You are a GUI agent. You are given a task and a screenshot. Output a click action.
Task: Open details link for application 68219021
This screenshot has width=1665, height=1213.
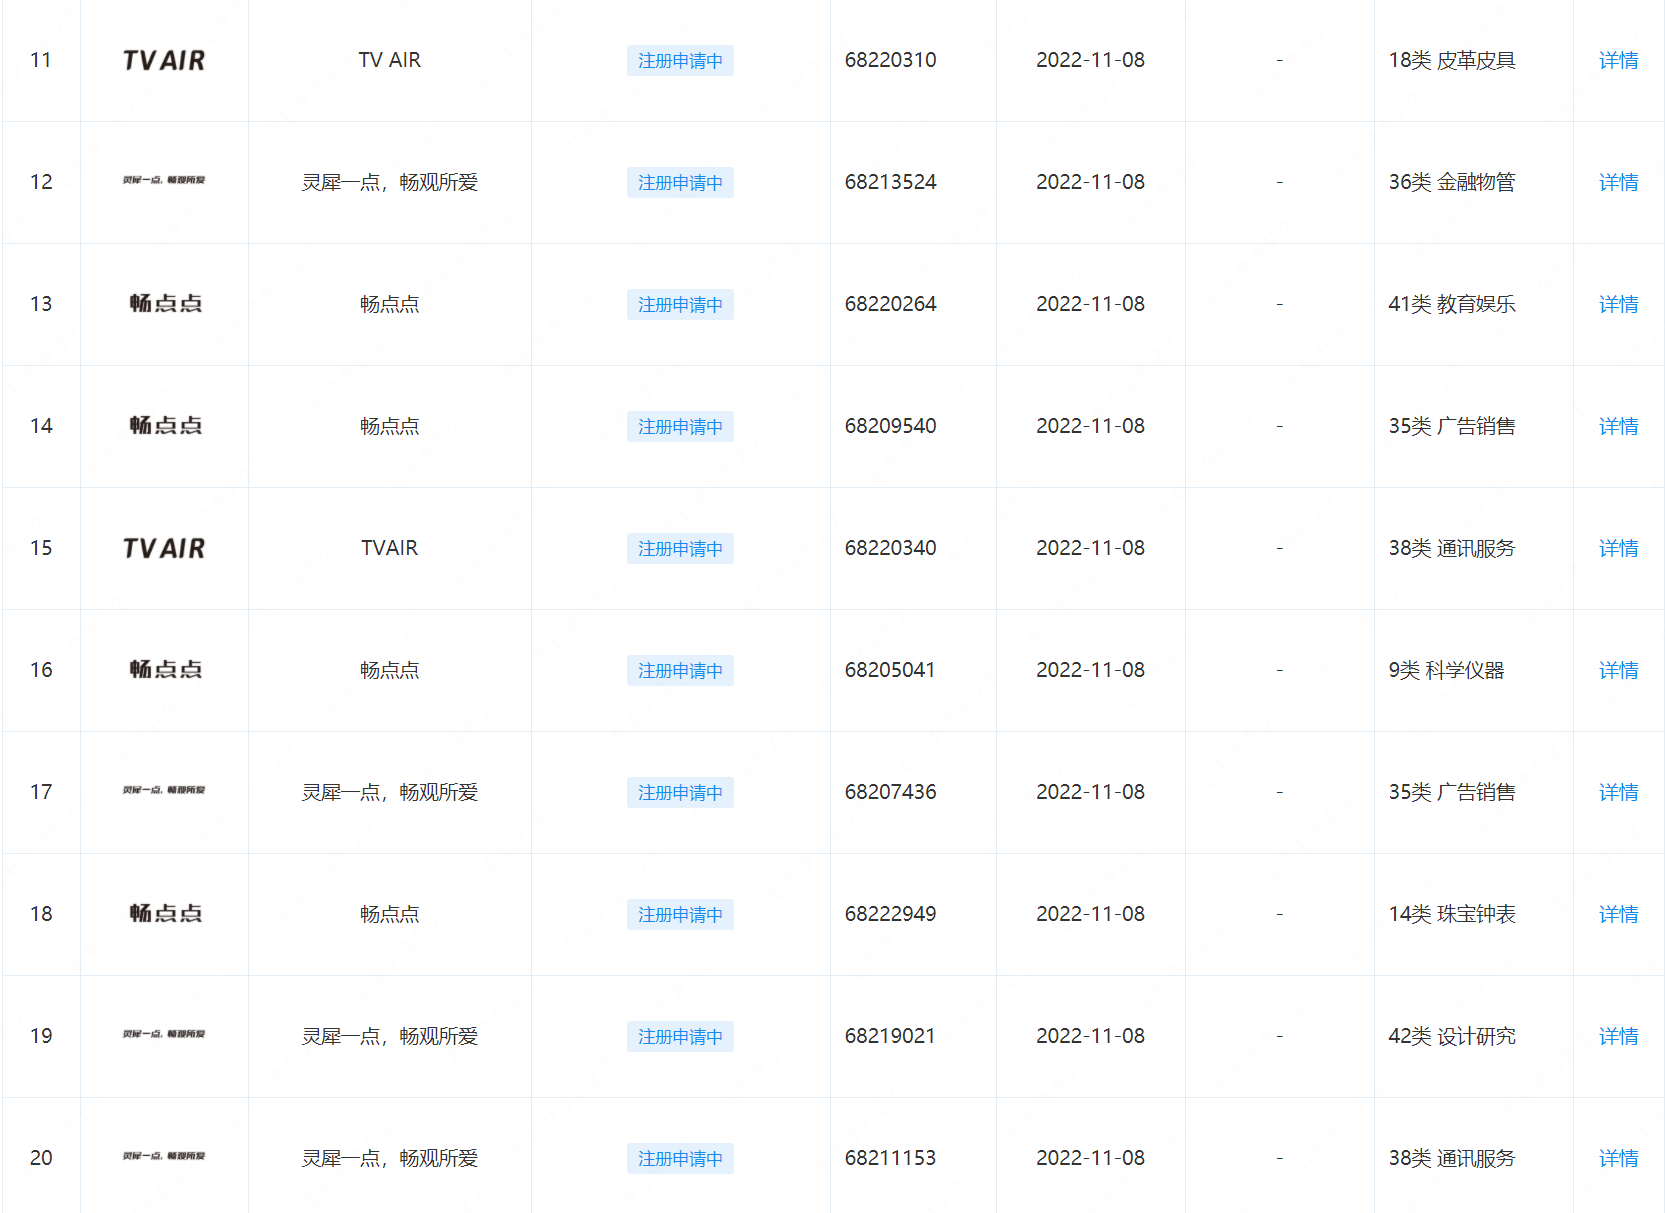click(1618, 1037)
